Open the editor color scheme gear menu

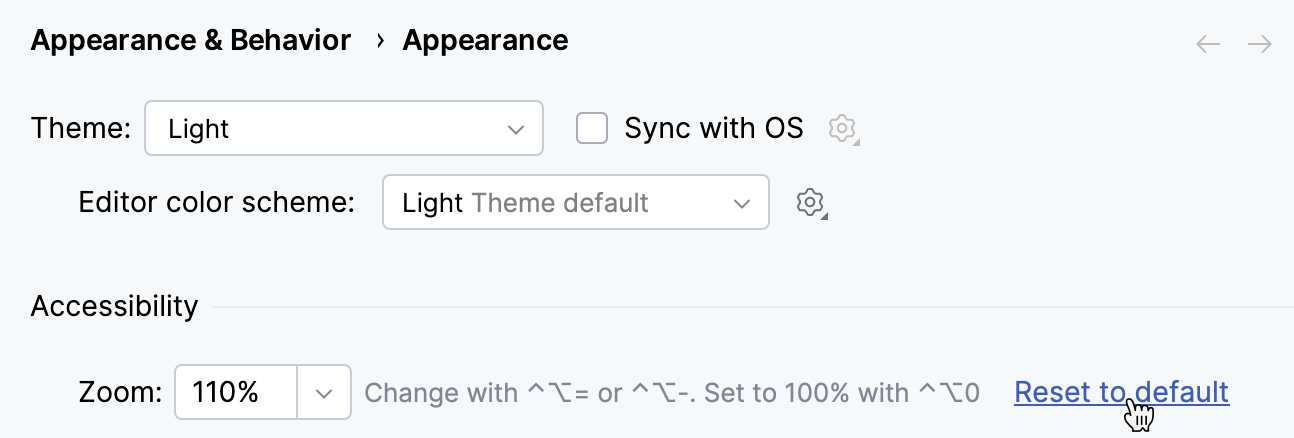pos(810,203)
